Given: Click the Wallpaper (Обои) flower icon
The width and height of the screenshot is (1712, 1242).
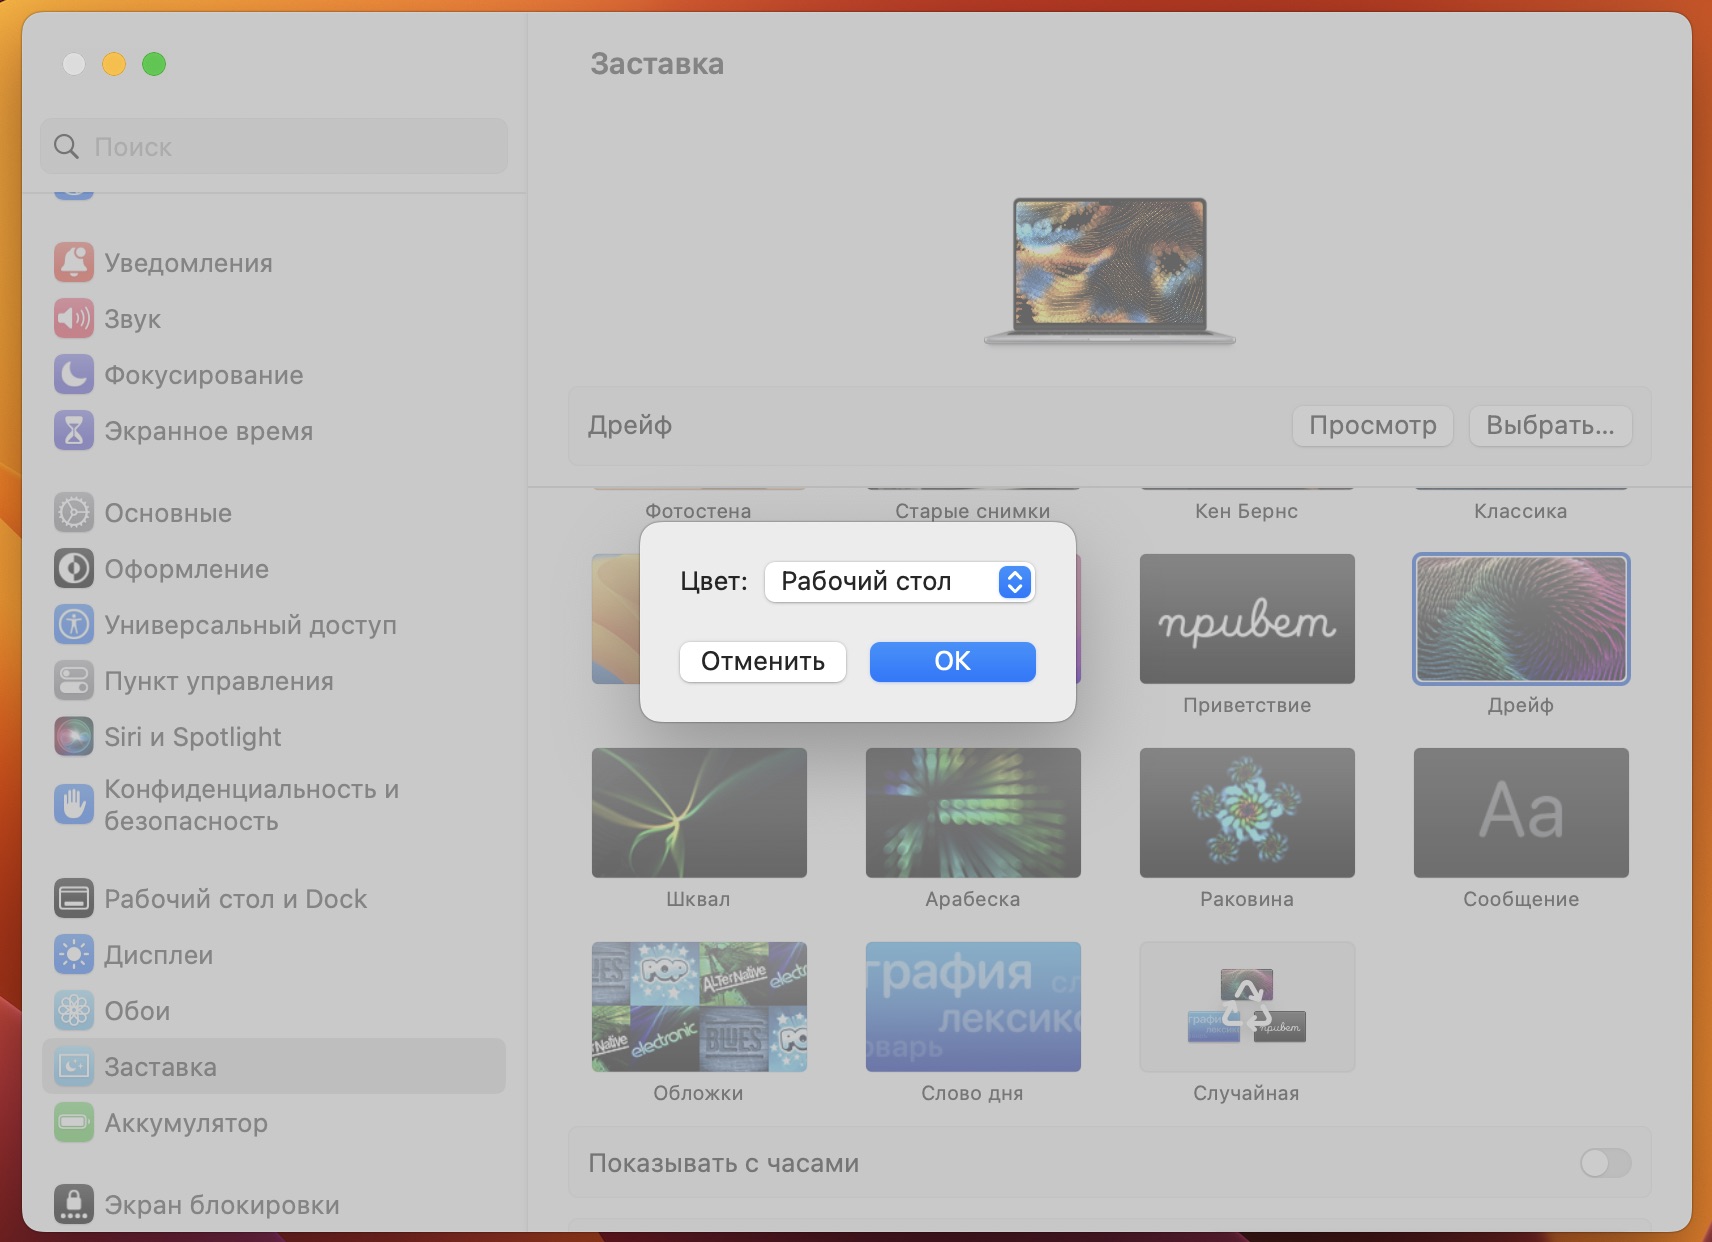Looking at the screenshot, I should coord(74,1010).
